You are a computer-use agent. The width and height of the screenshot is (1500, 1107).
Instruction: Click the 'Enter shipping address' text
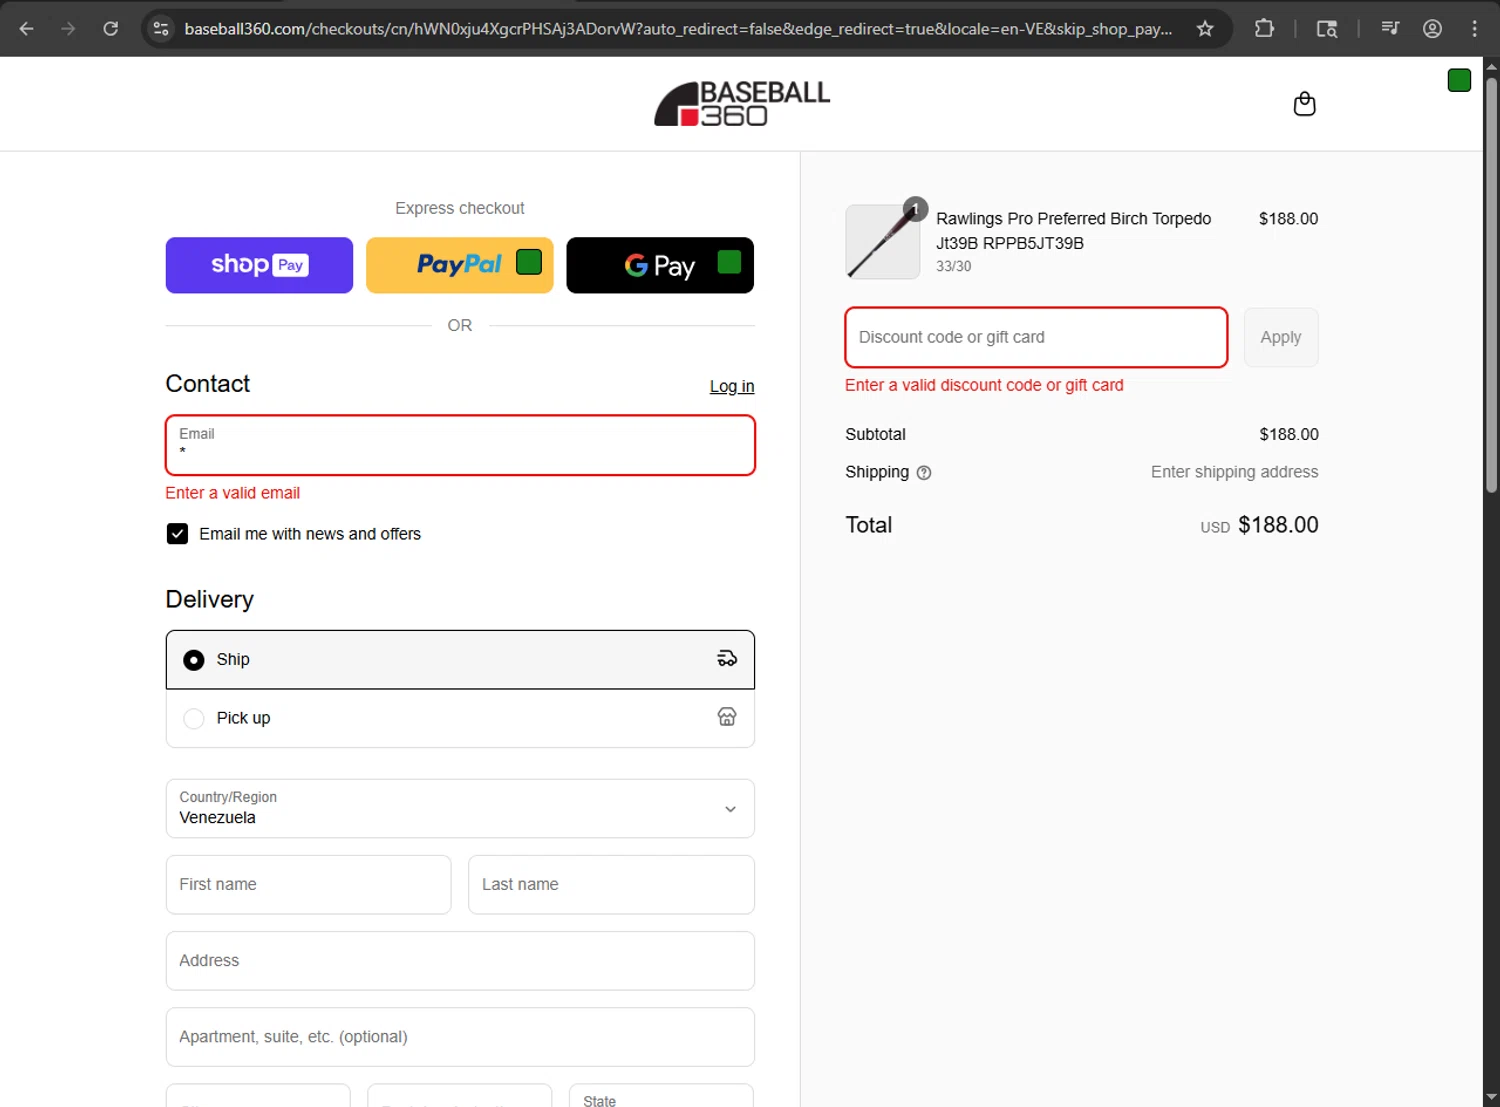tap(1234, 472)
